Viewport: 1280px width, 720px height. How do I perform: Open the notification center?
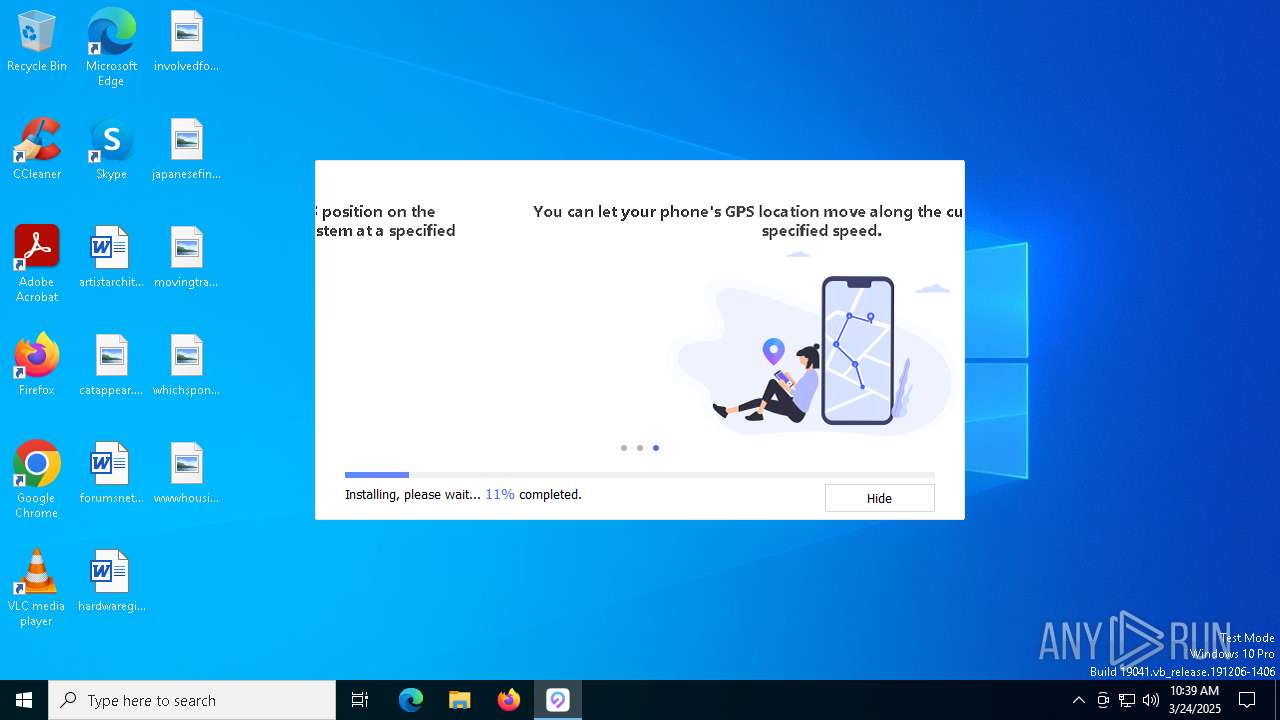[x=1247, y=700]
